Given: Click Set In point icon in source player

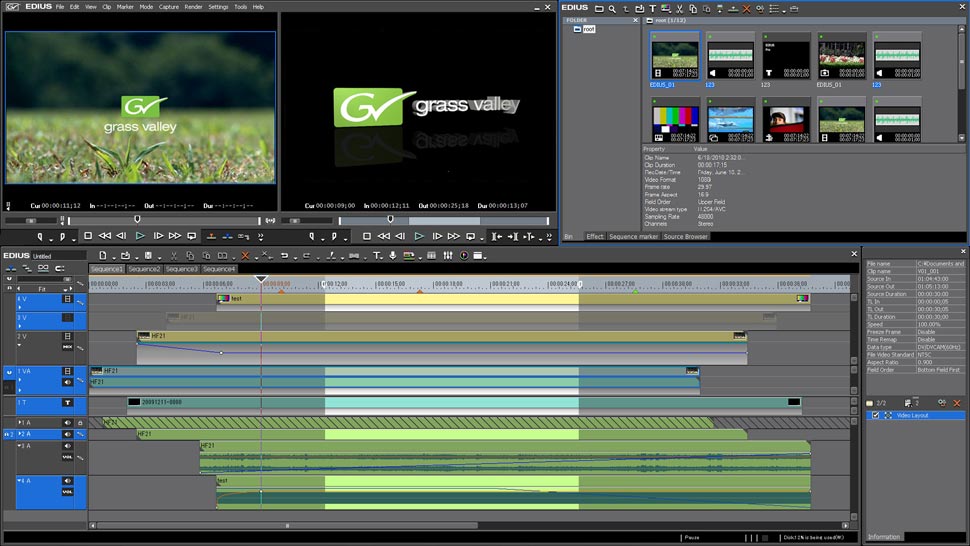Looking at the screenshot, I should click(40, 236).
